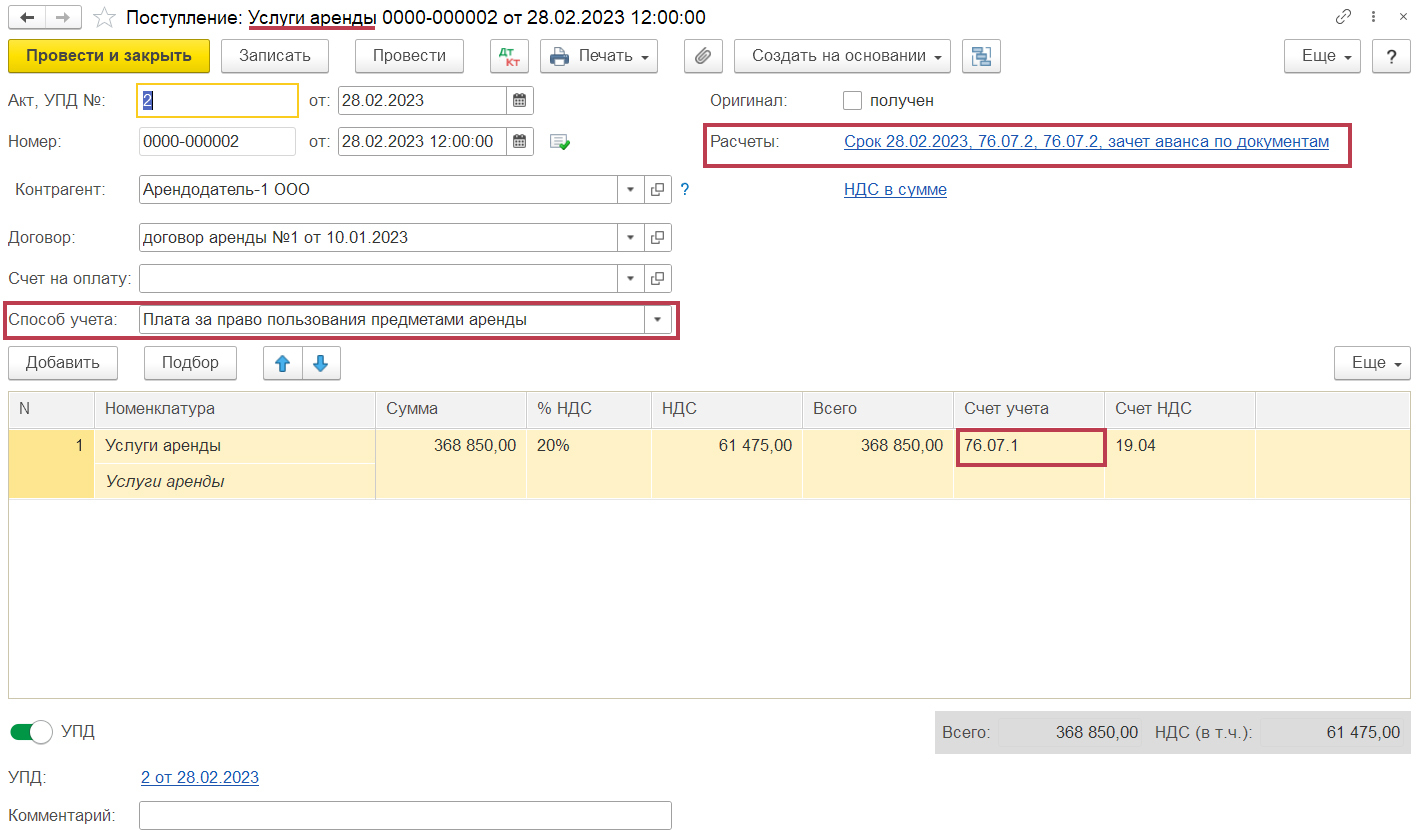Copy link icon in top right corner

(x=1342, y=17)
